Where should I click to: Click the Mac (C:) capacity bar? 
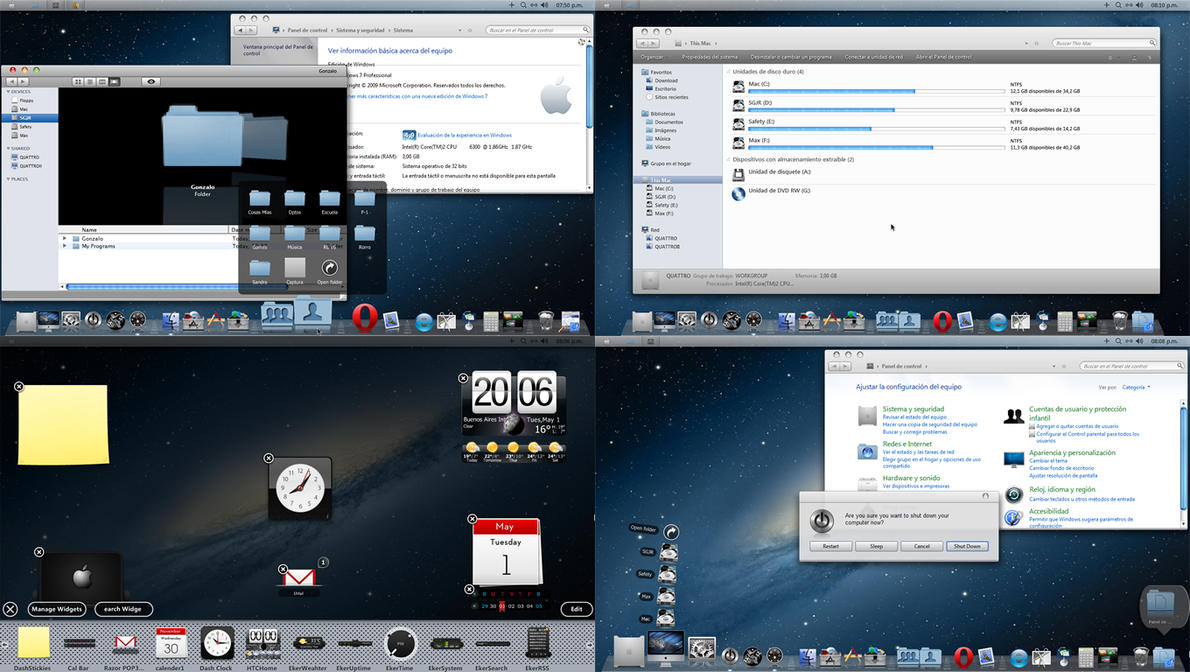pos(877,91)
